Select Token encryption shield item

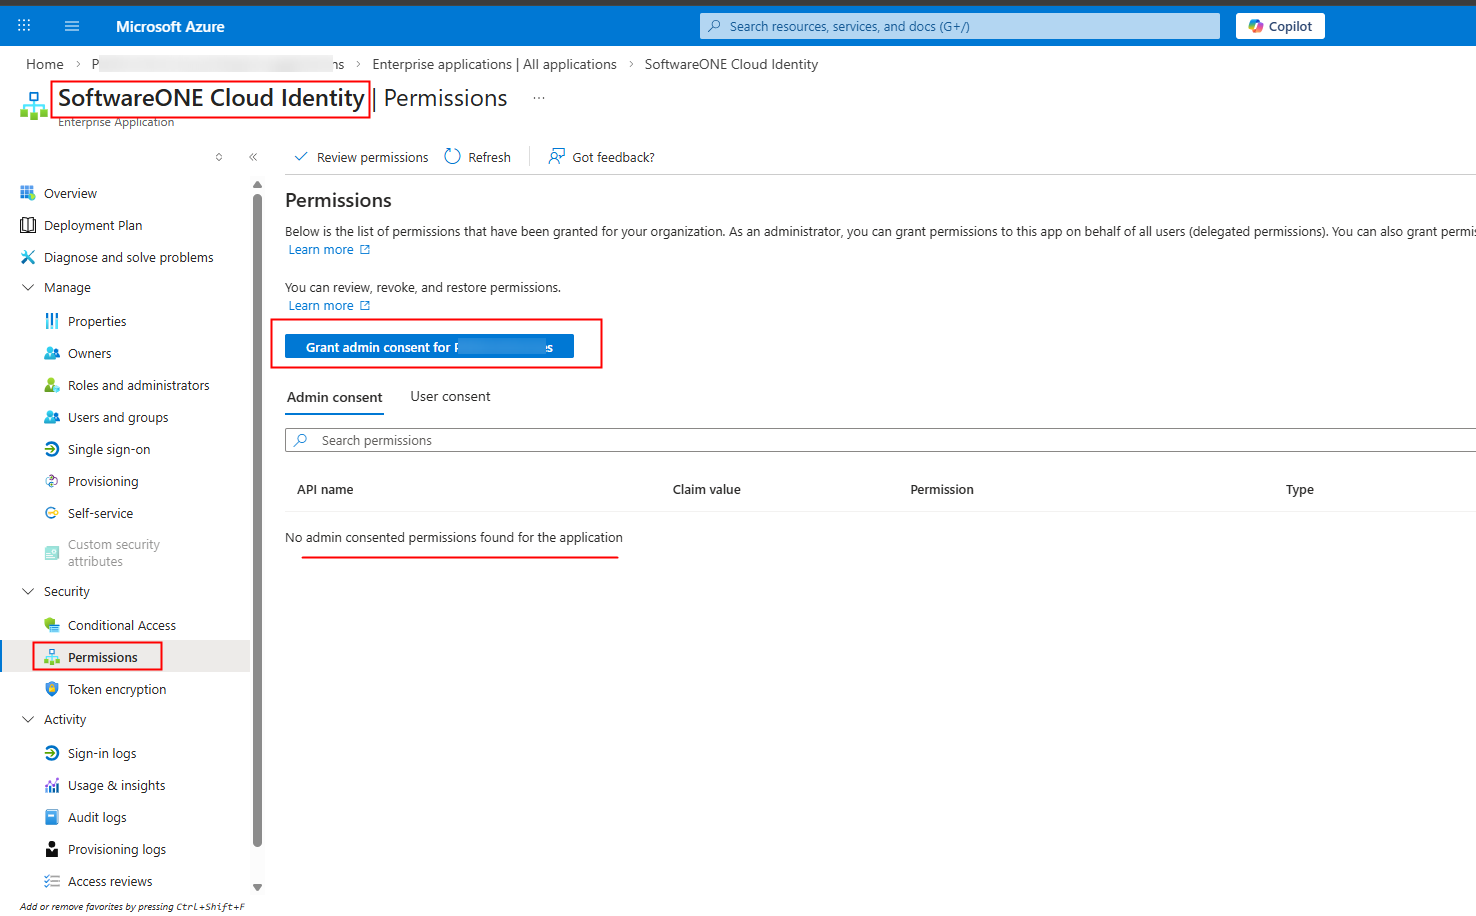click(116, 690)
